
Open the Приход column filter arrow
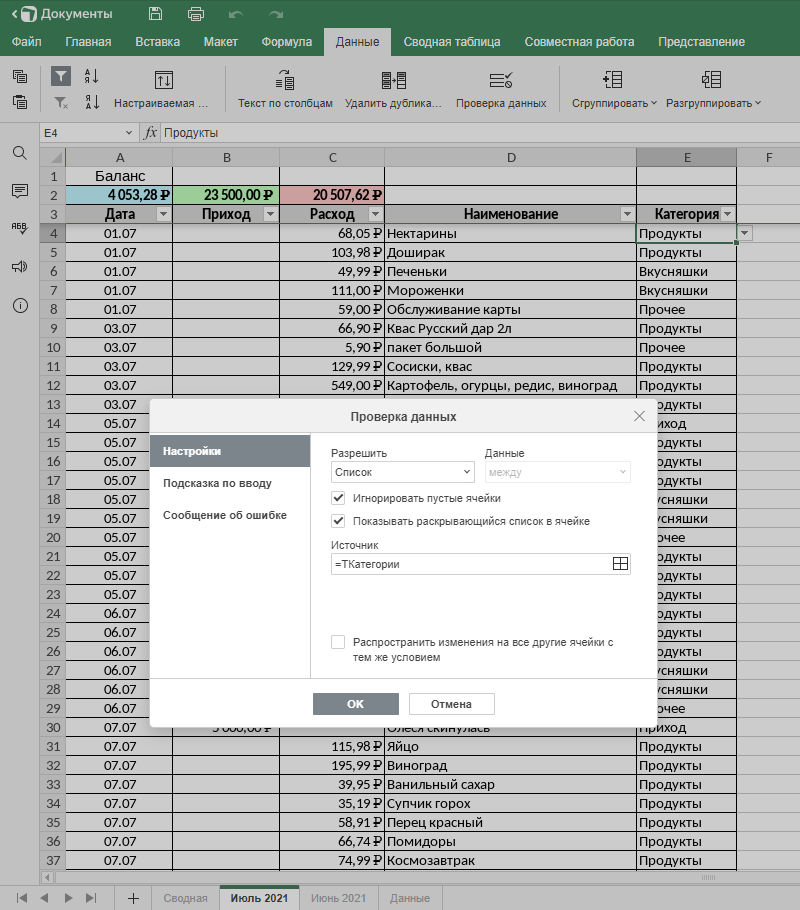(270, 214)
